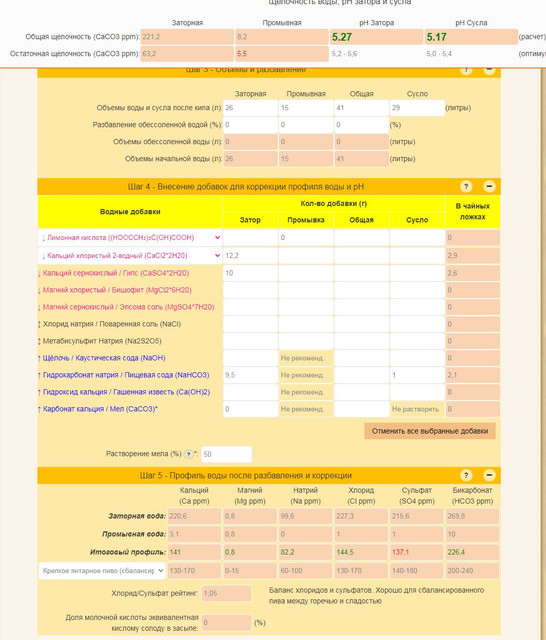Viewport: 546px width, 640px height.
Task: Click Отменить все выбранные добавки button
Action: (x=430, y=431)
